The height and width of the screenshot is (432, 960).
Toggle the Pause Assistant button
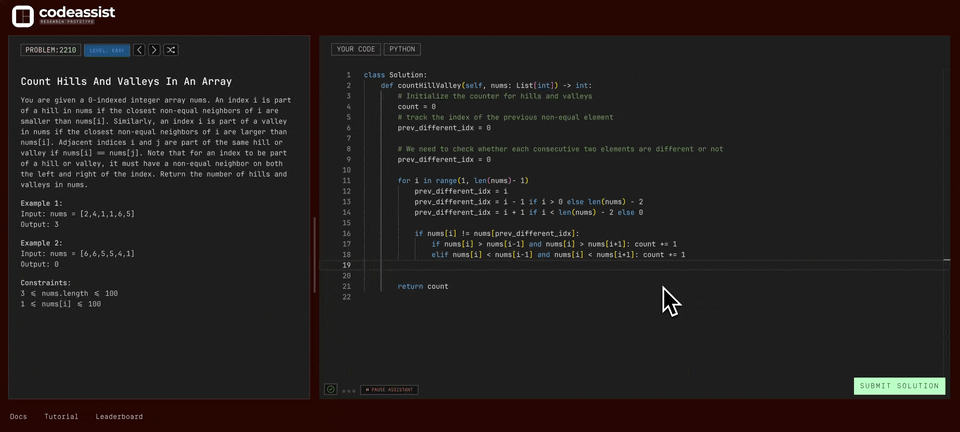click(389, 390)
